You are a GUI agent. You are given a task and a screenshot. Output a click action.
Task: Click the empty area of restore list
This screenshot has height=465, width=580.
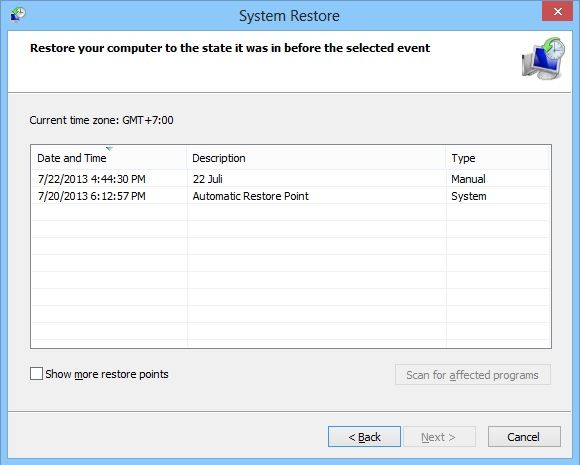click(x=291, y=276)
